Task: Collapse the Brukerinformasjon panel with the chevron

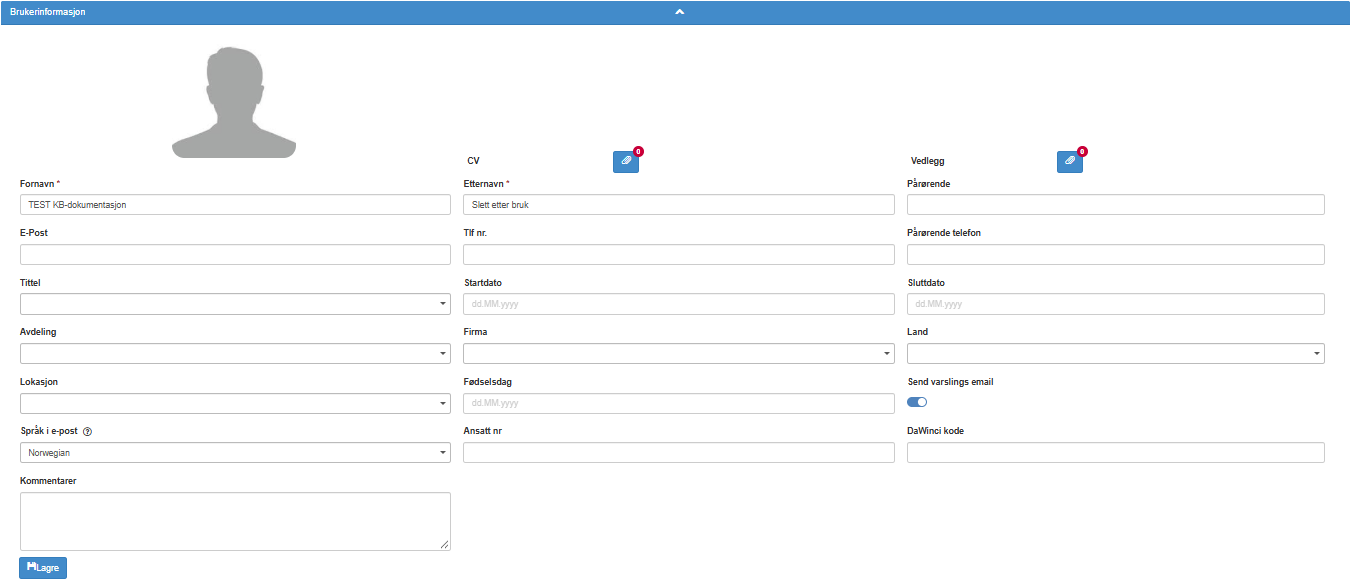Action: click(x=679, y=12)
